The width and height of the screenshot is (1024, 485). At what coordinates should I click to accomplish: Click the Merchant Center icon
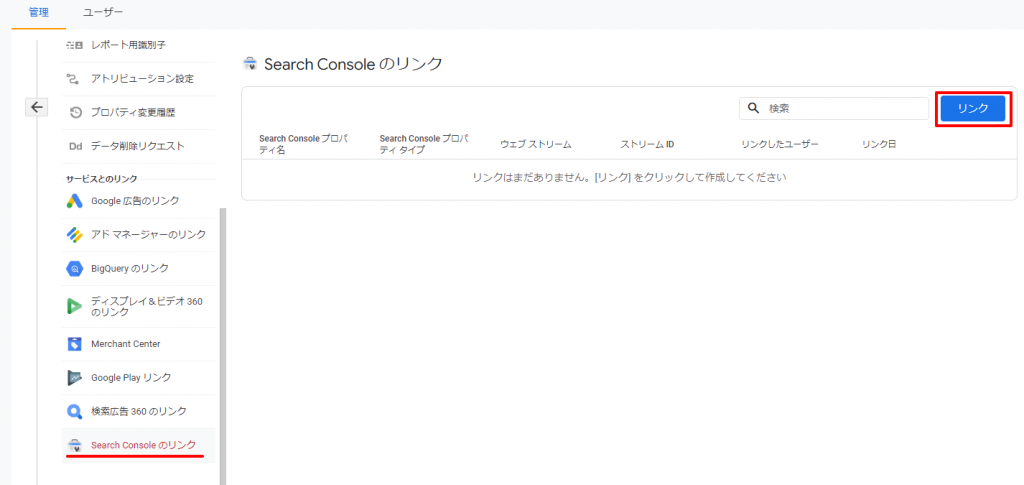click(74, 344)
